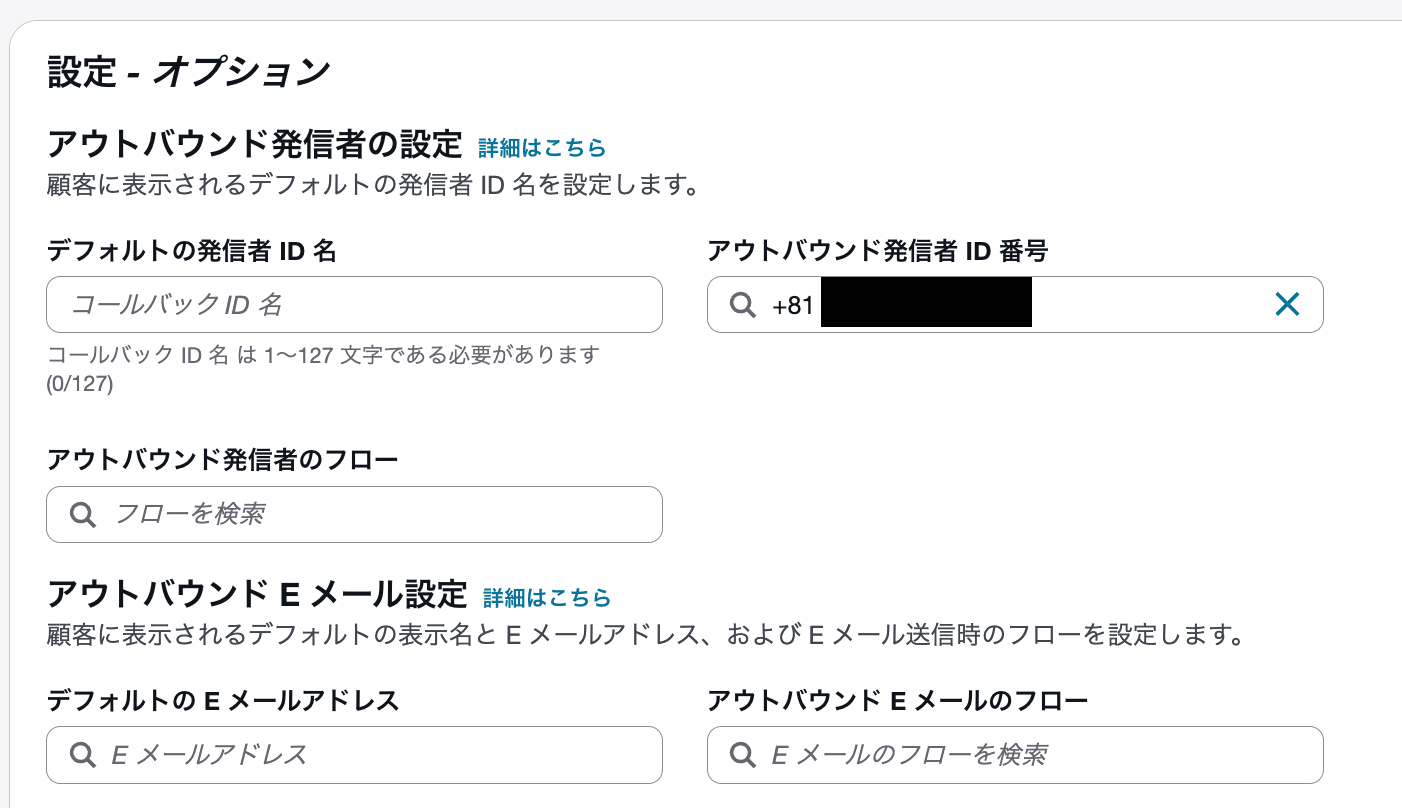The height and width of the screenshot is (808, 1402).
Task: Select the アウトバウンド E メール設定 section heading
Action: (255, 594)
